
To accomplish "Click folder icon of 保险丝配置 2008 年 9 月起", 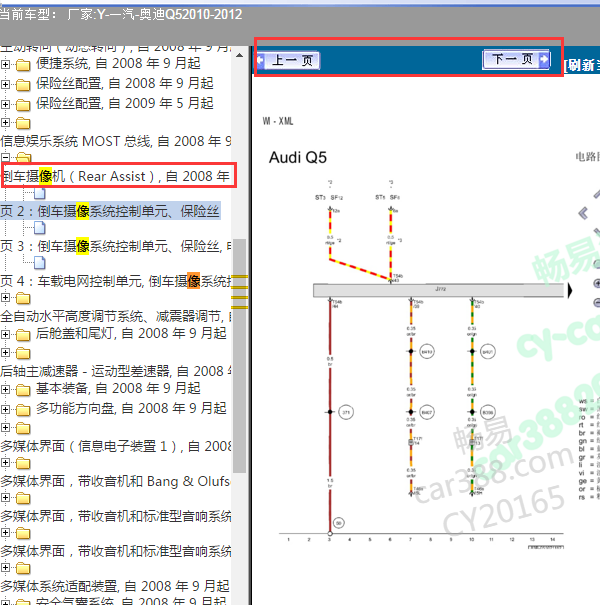I will pos(23,84).
